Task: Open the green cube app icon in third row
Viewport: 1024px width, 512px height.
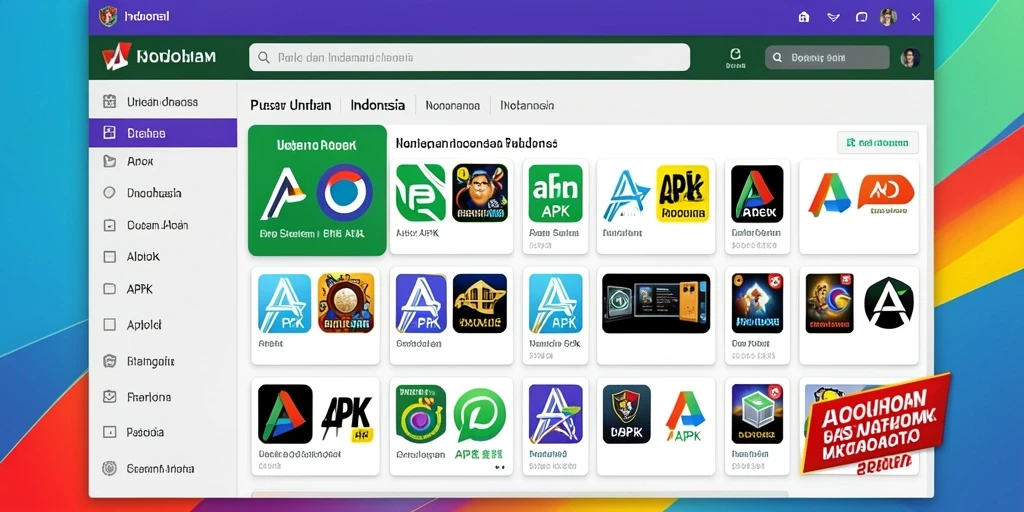Action: pyautogui.click(x=757, y=414)
